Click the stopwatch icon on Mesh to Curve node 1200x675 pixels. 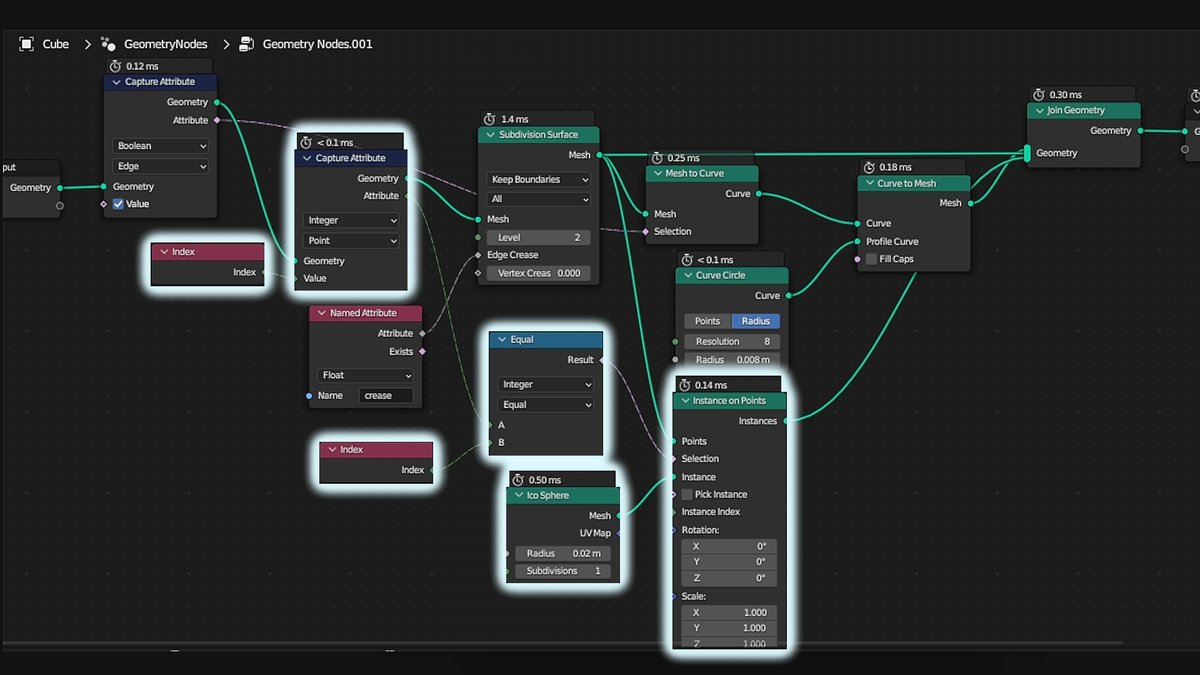coord(655,157)
